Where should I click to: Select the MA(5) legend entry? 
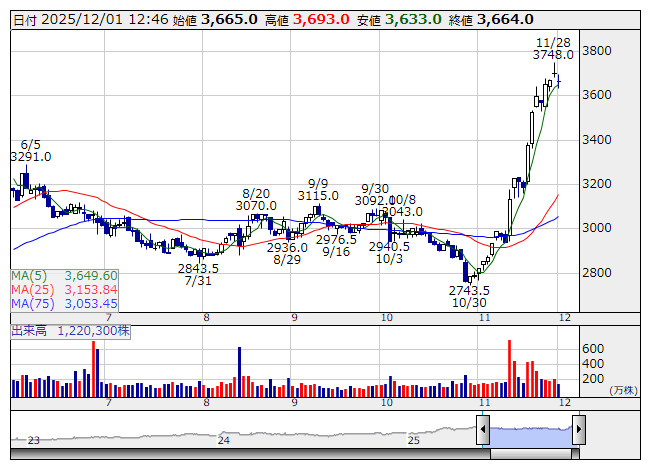click(x=65, y=275)
